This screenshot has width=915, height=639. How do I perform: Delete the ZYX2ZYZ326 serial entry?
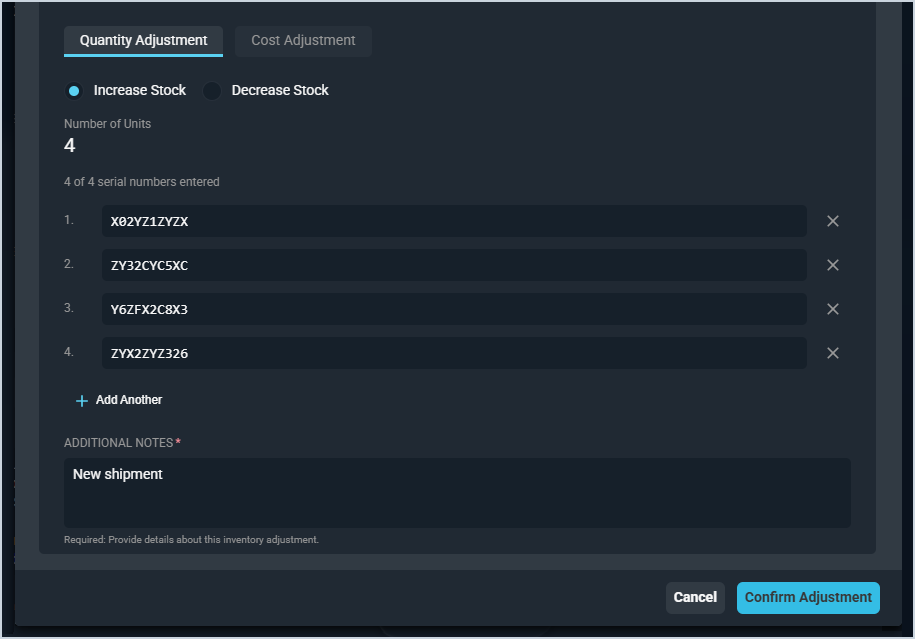click(x=832, y=353)
